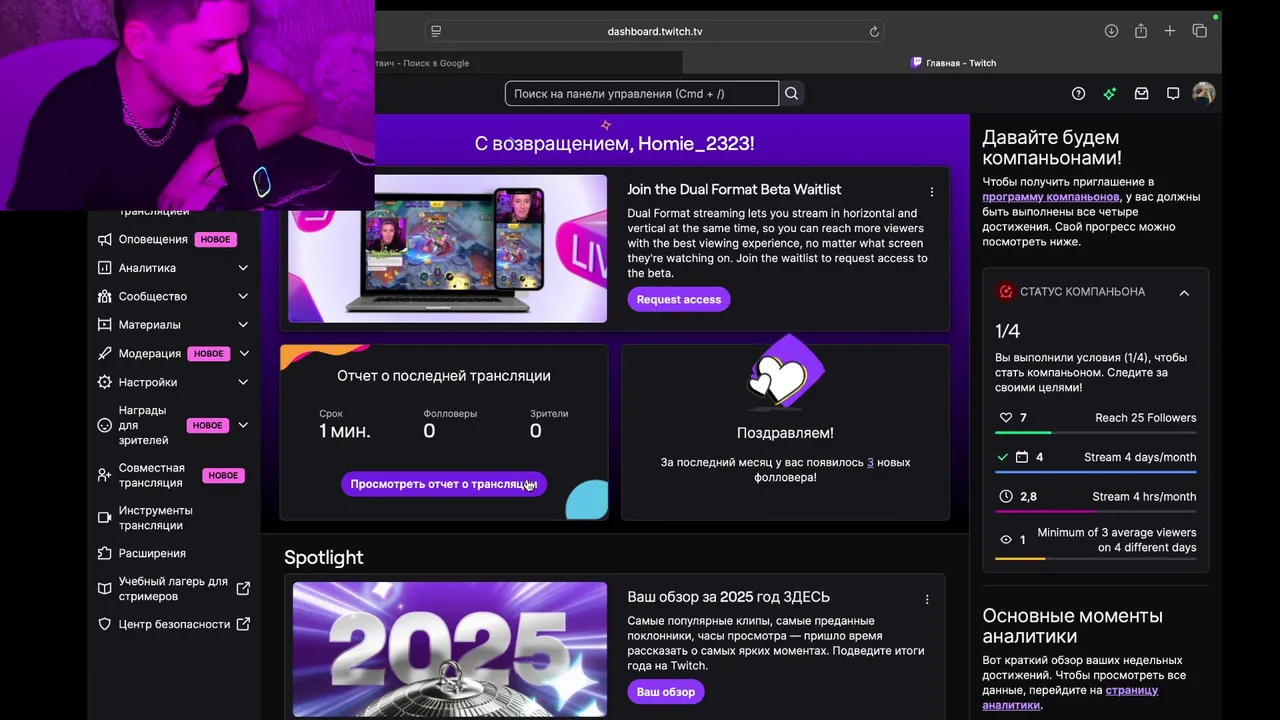1280x720 pixels.
Task: Open Safari downloads icon
Action: [1111, 31]
